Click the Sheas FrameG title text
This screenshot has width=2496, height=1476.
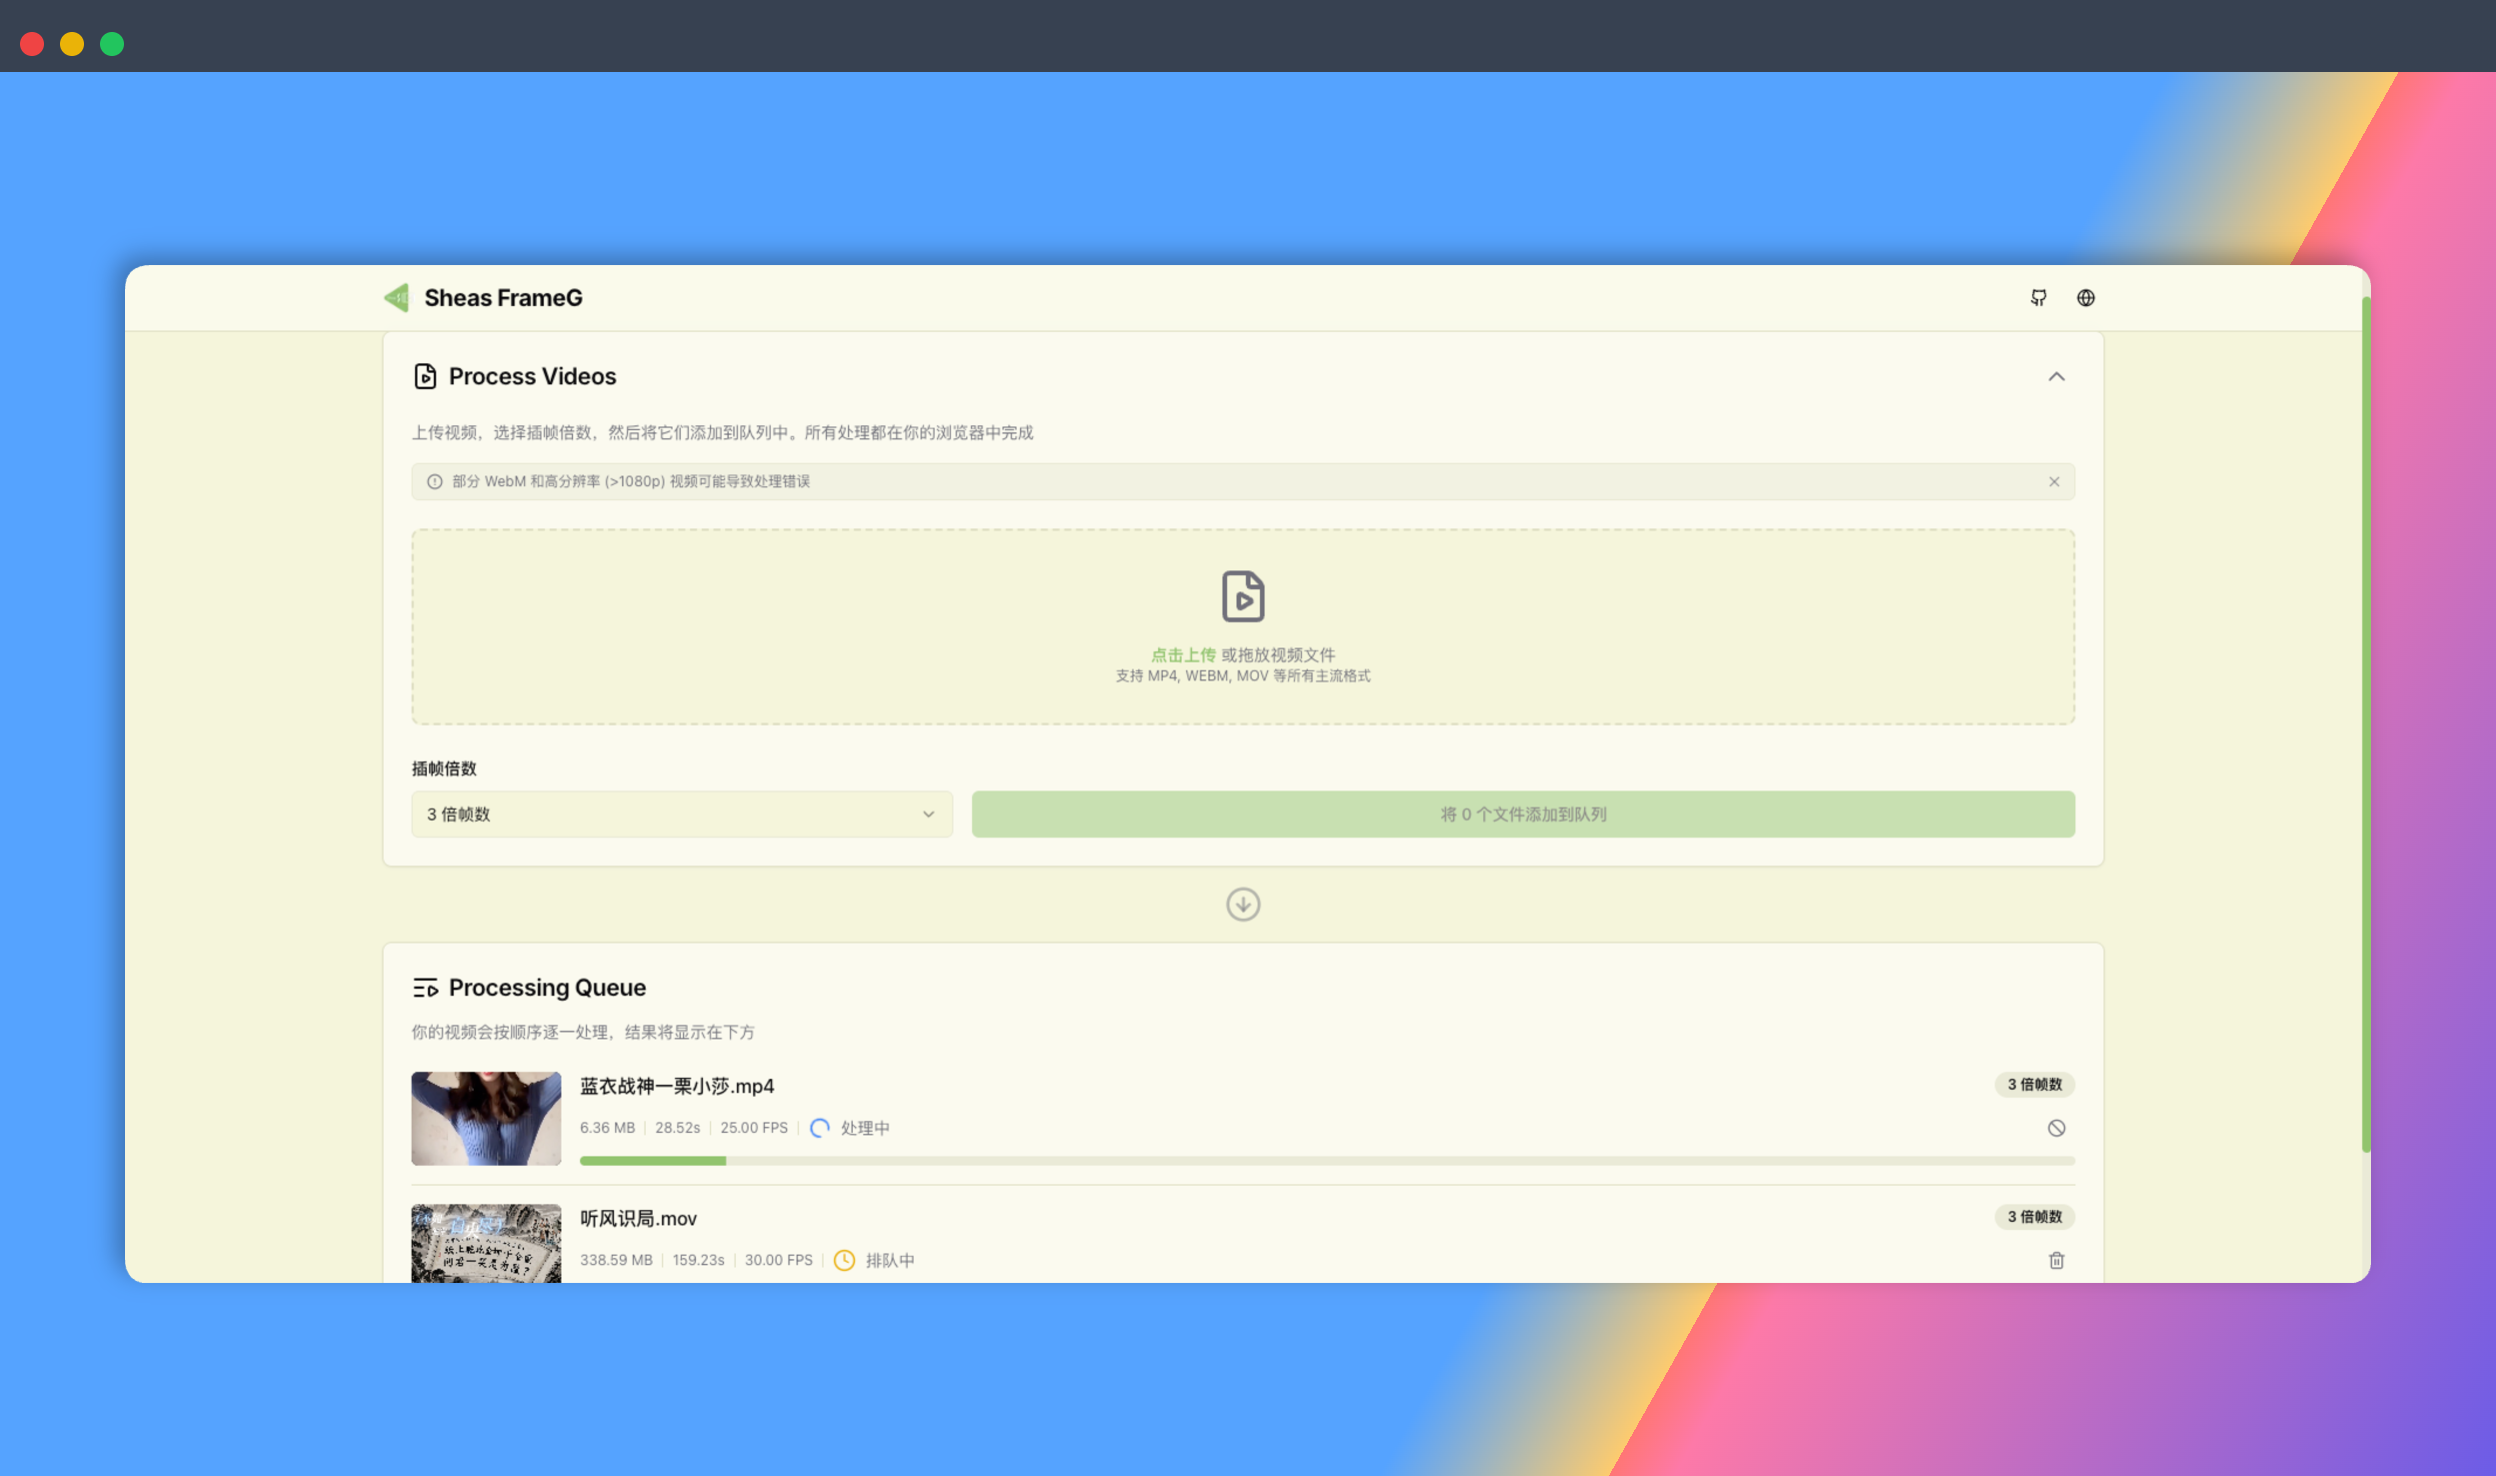[x=503, y=298]
